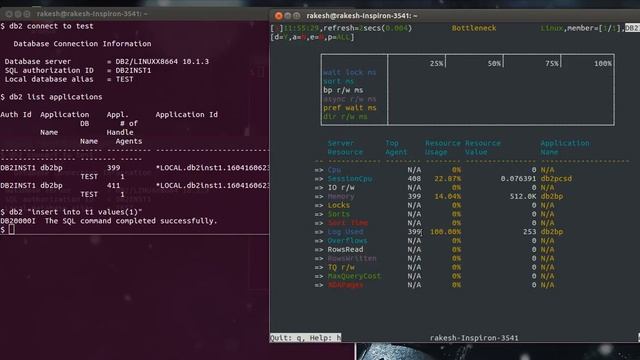The height and width of the screenshot is (360, 640).
Task: Select the 'bp r/w ms' row label
Action: pyautogui.click(x=343, y=90)
